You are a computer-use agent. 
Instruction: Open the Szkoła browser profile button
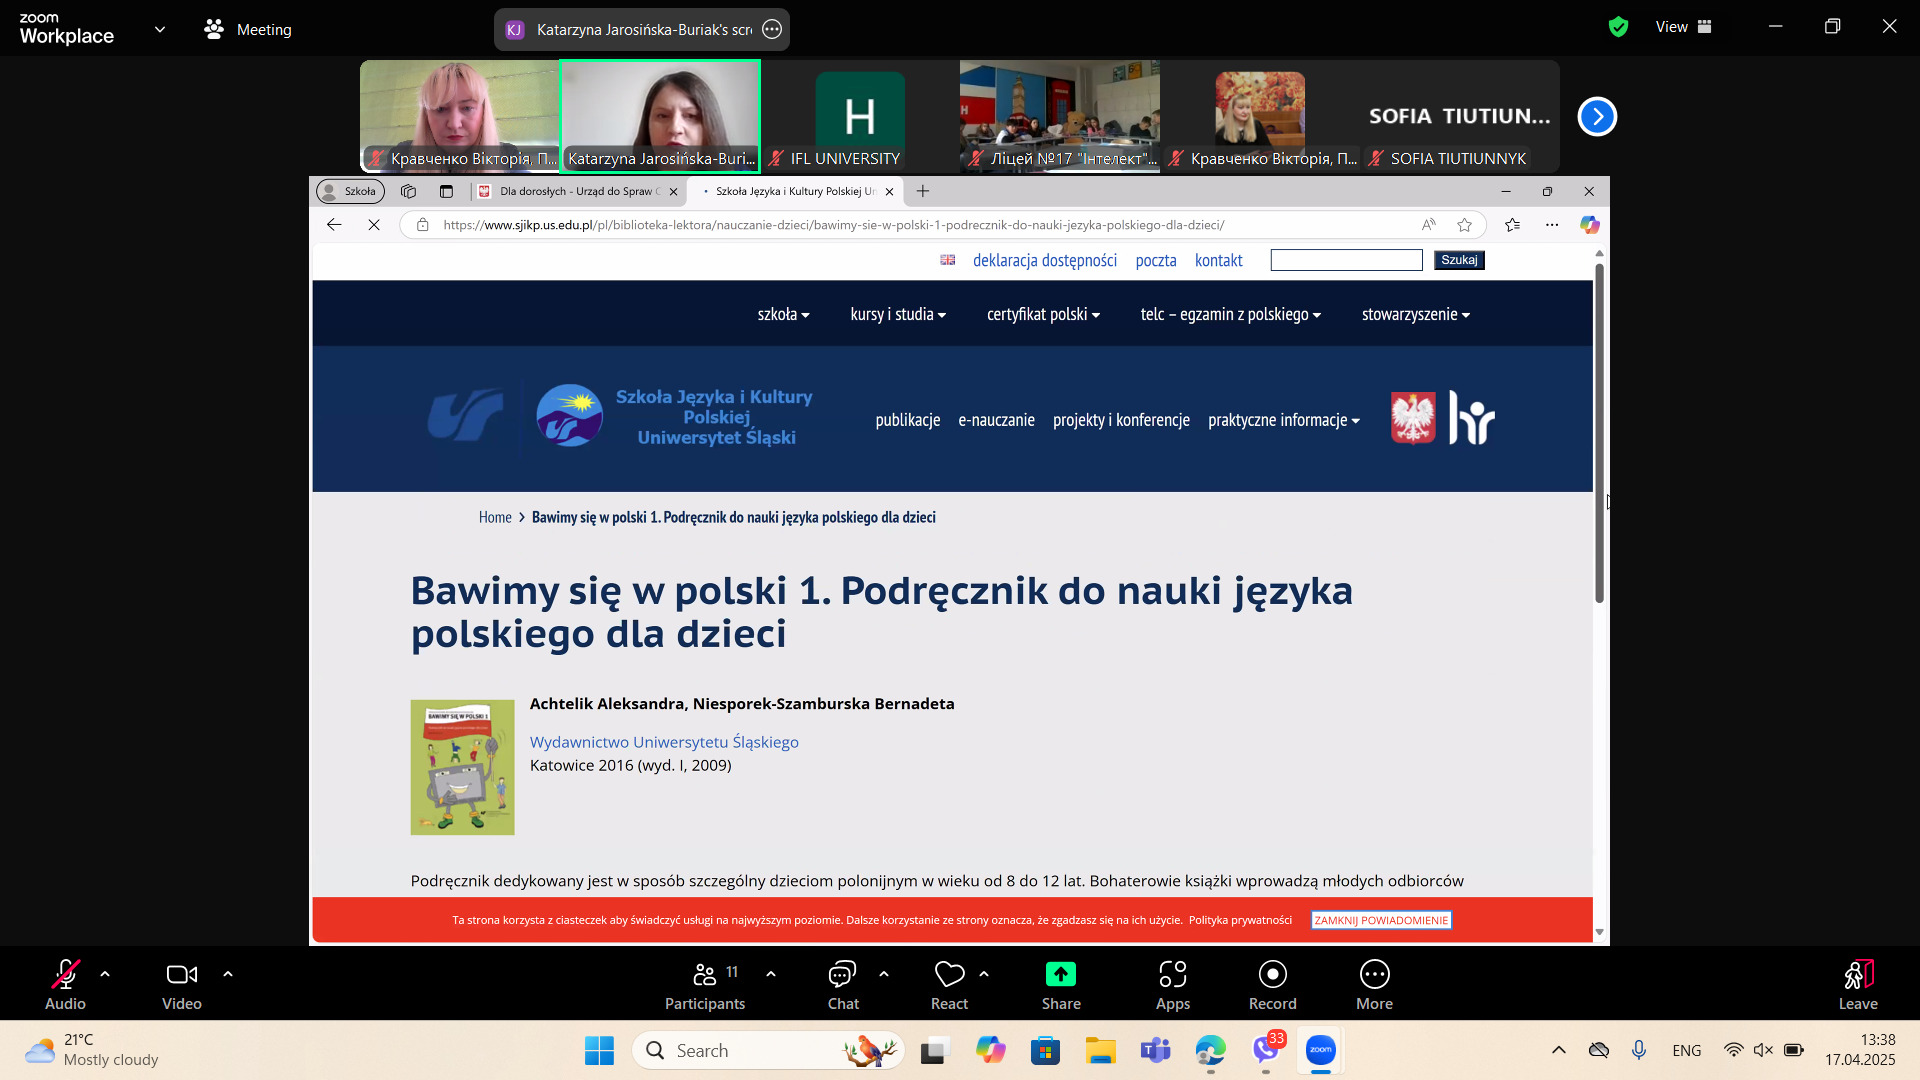350,191
